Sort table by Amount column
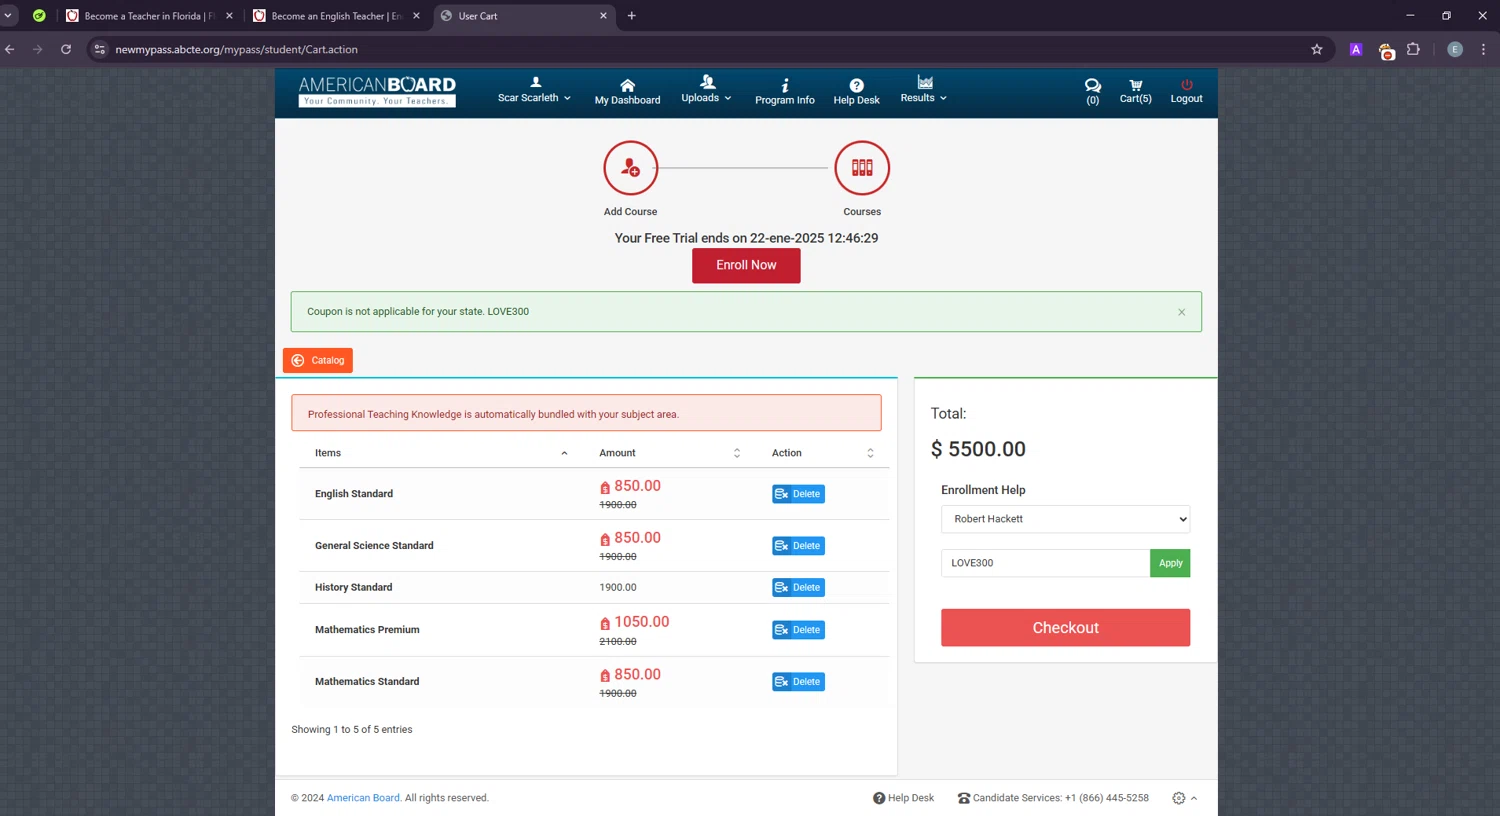1500x816 pixels. point(669,453)
